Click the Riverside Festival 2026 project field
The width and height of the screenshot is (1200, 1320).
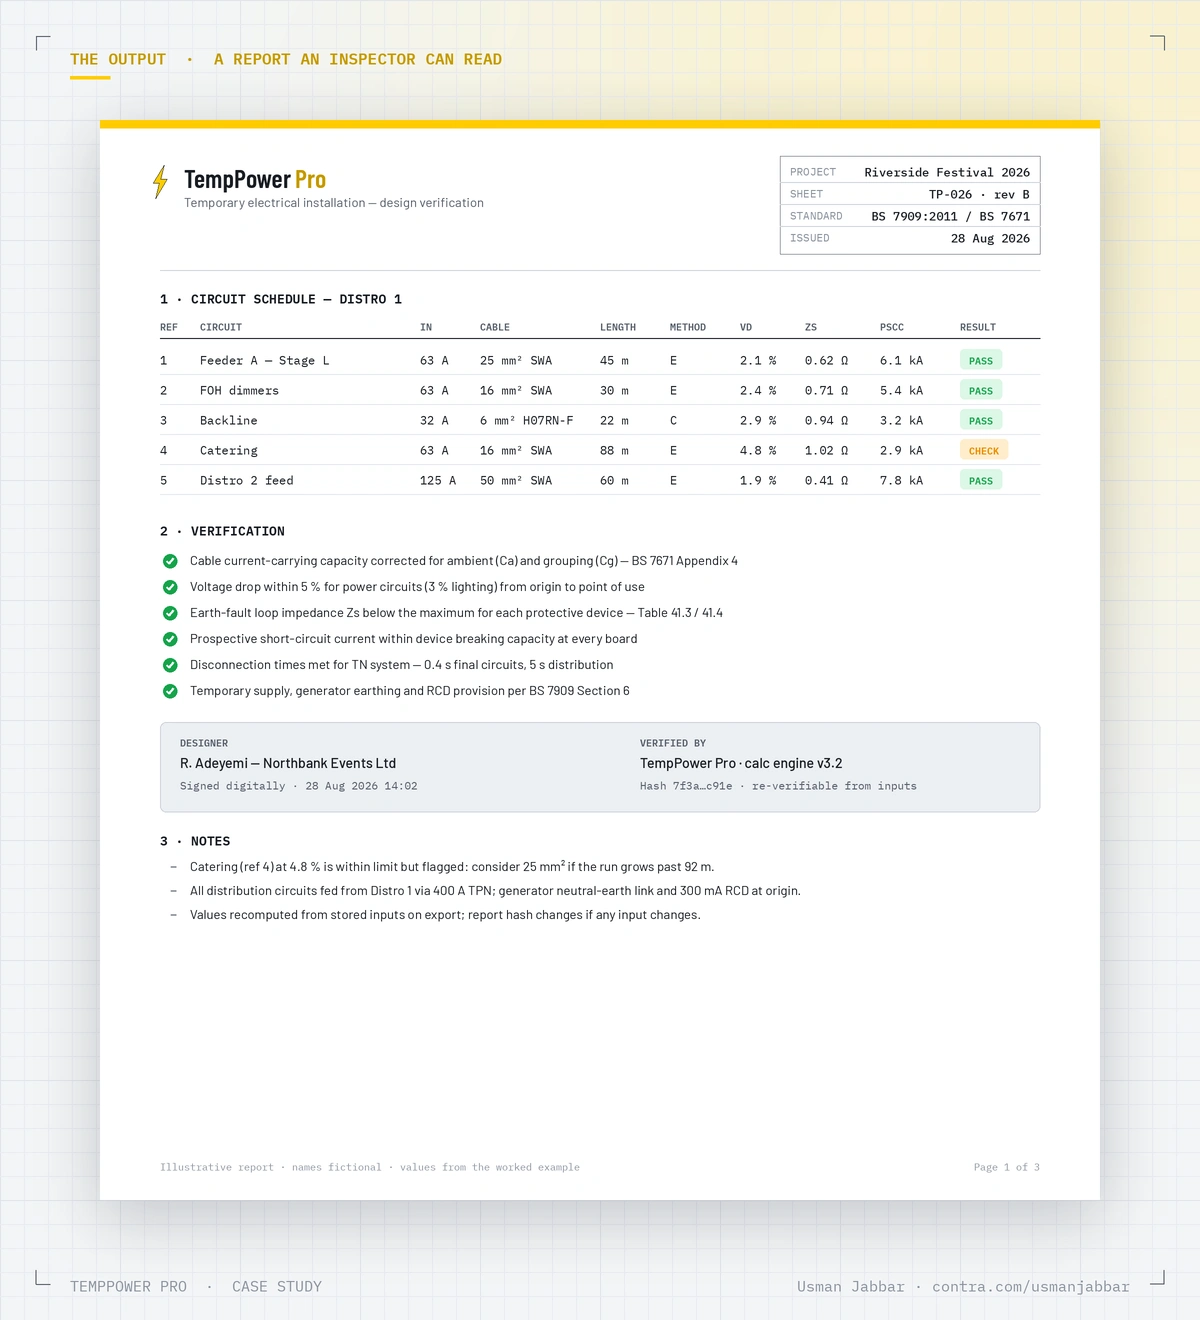click(x=947, y=172)
